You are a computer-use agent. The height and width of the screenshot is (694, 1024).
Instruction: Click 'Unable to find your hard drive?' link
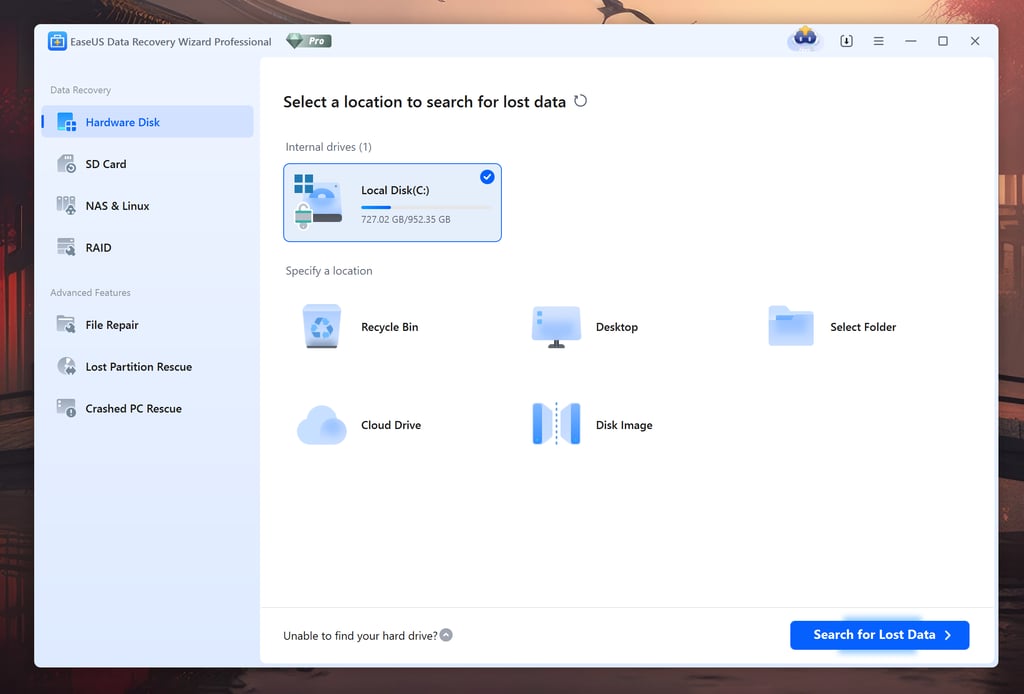click(x=360, y=635)
